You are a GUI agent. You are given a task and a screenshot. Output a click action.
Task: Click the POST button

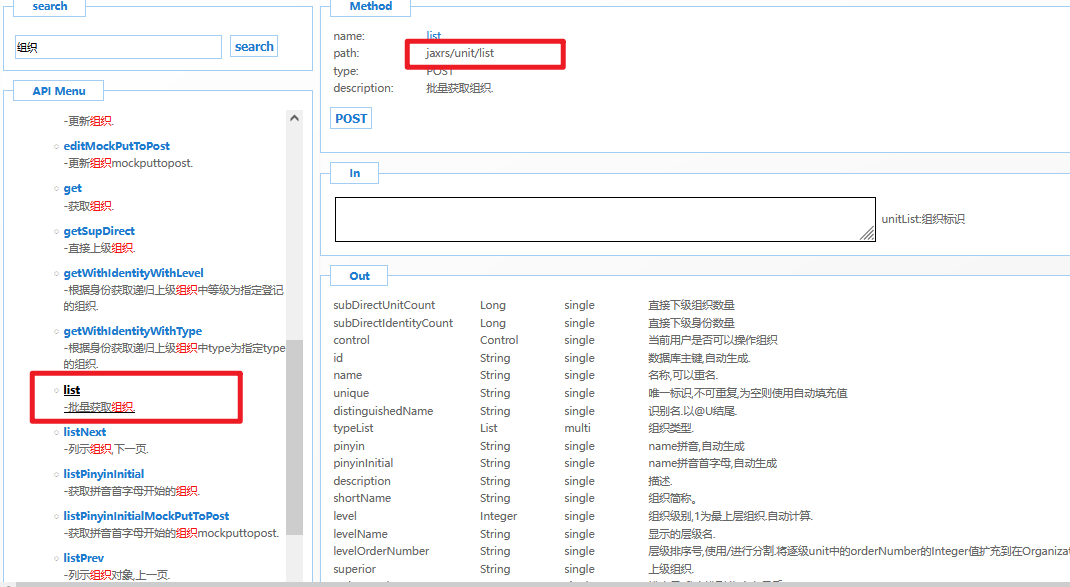(x=351, y=118)
